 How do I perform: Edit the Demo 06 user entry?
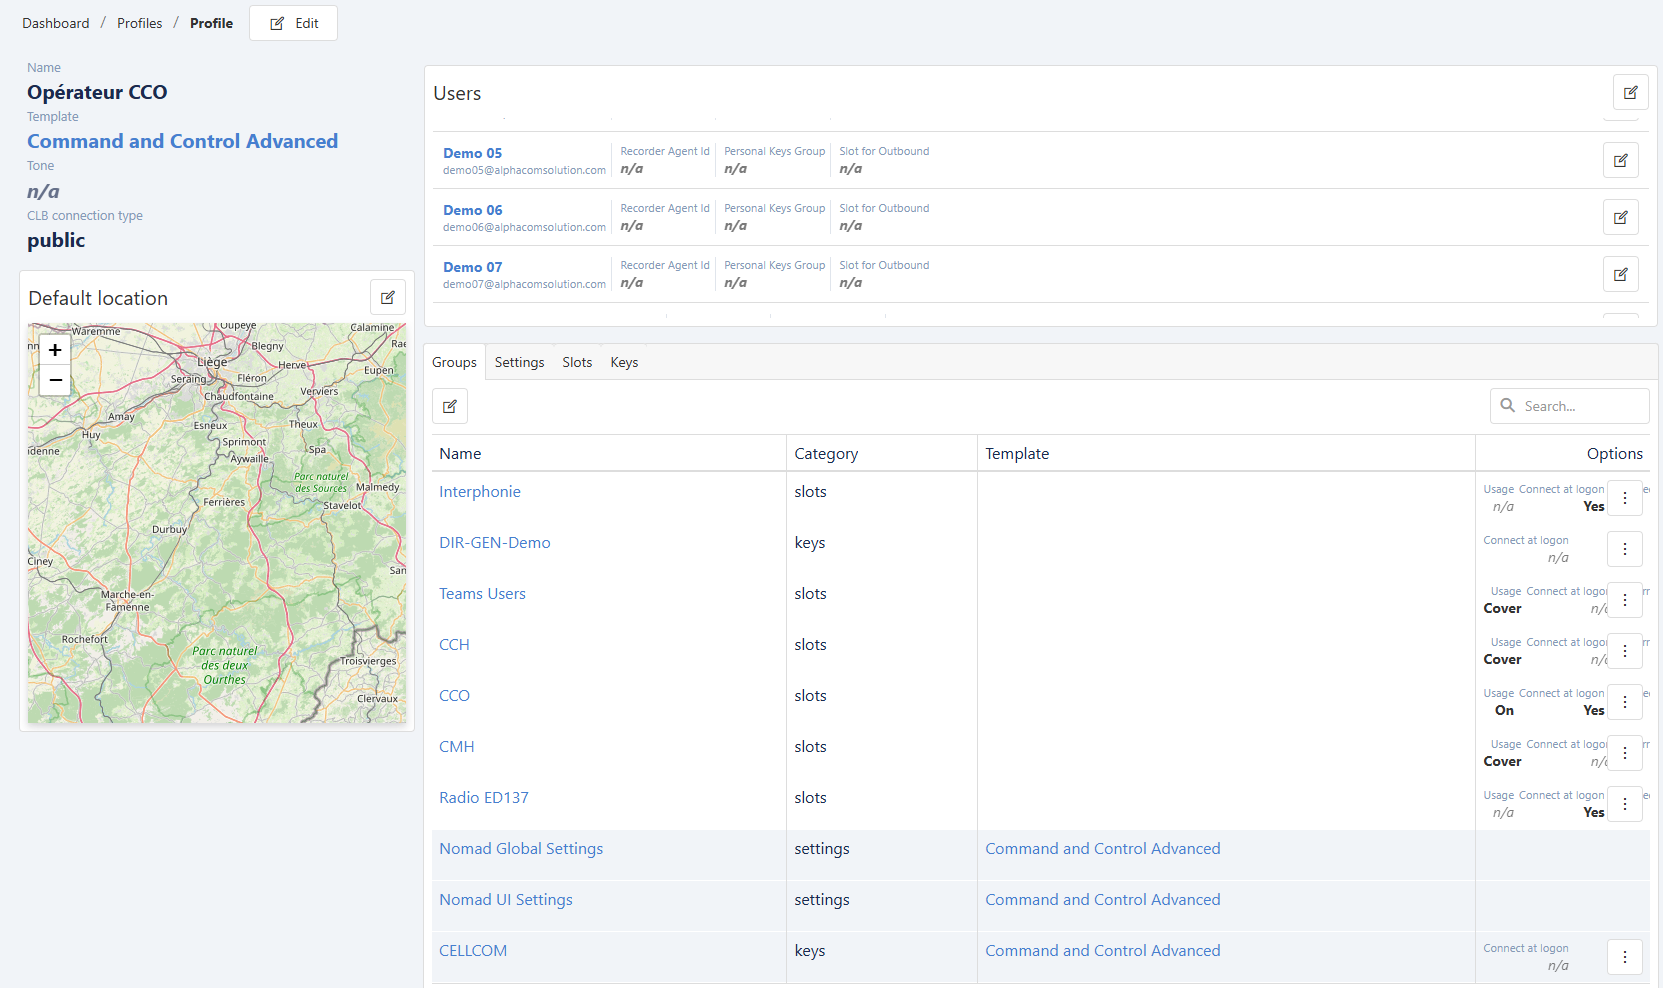[1620, 217]
